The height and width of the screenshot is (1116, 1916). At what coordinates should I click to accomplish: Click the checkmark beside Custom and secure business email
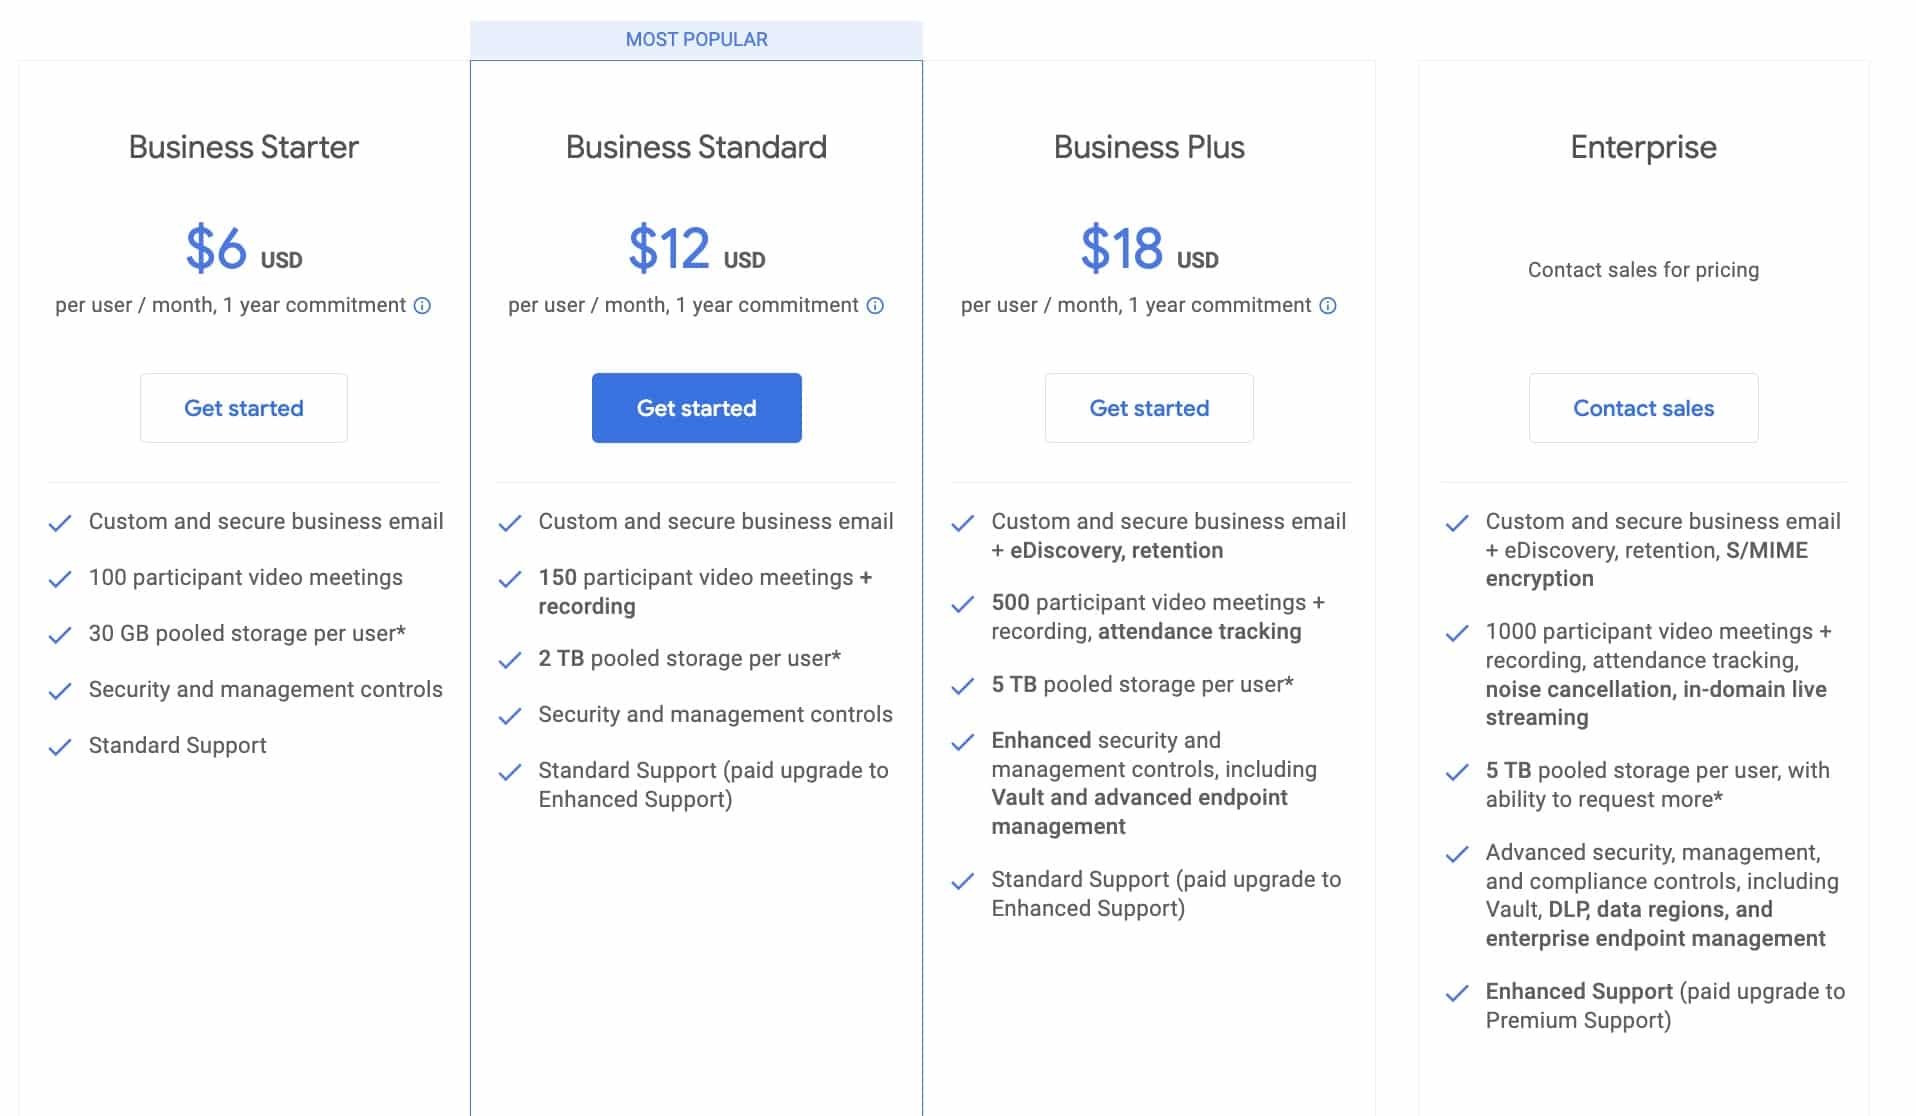(x=59, y=521)
